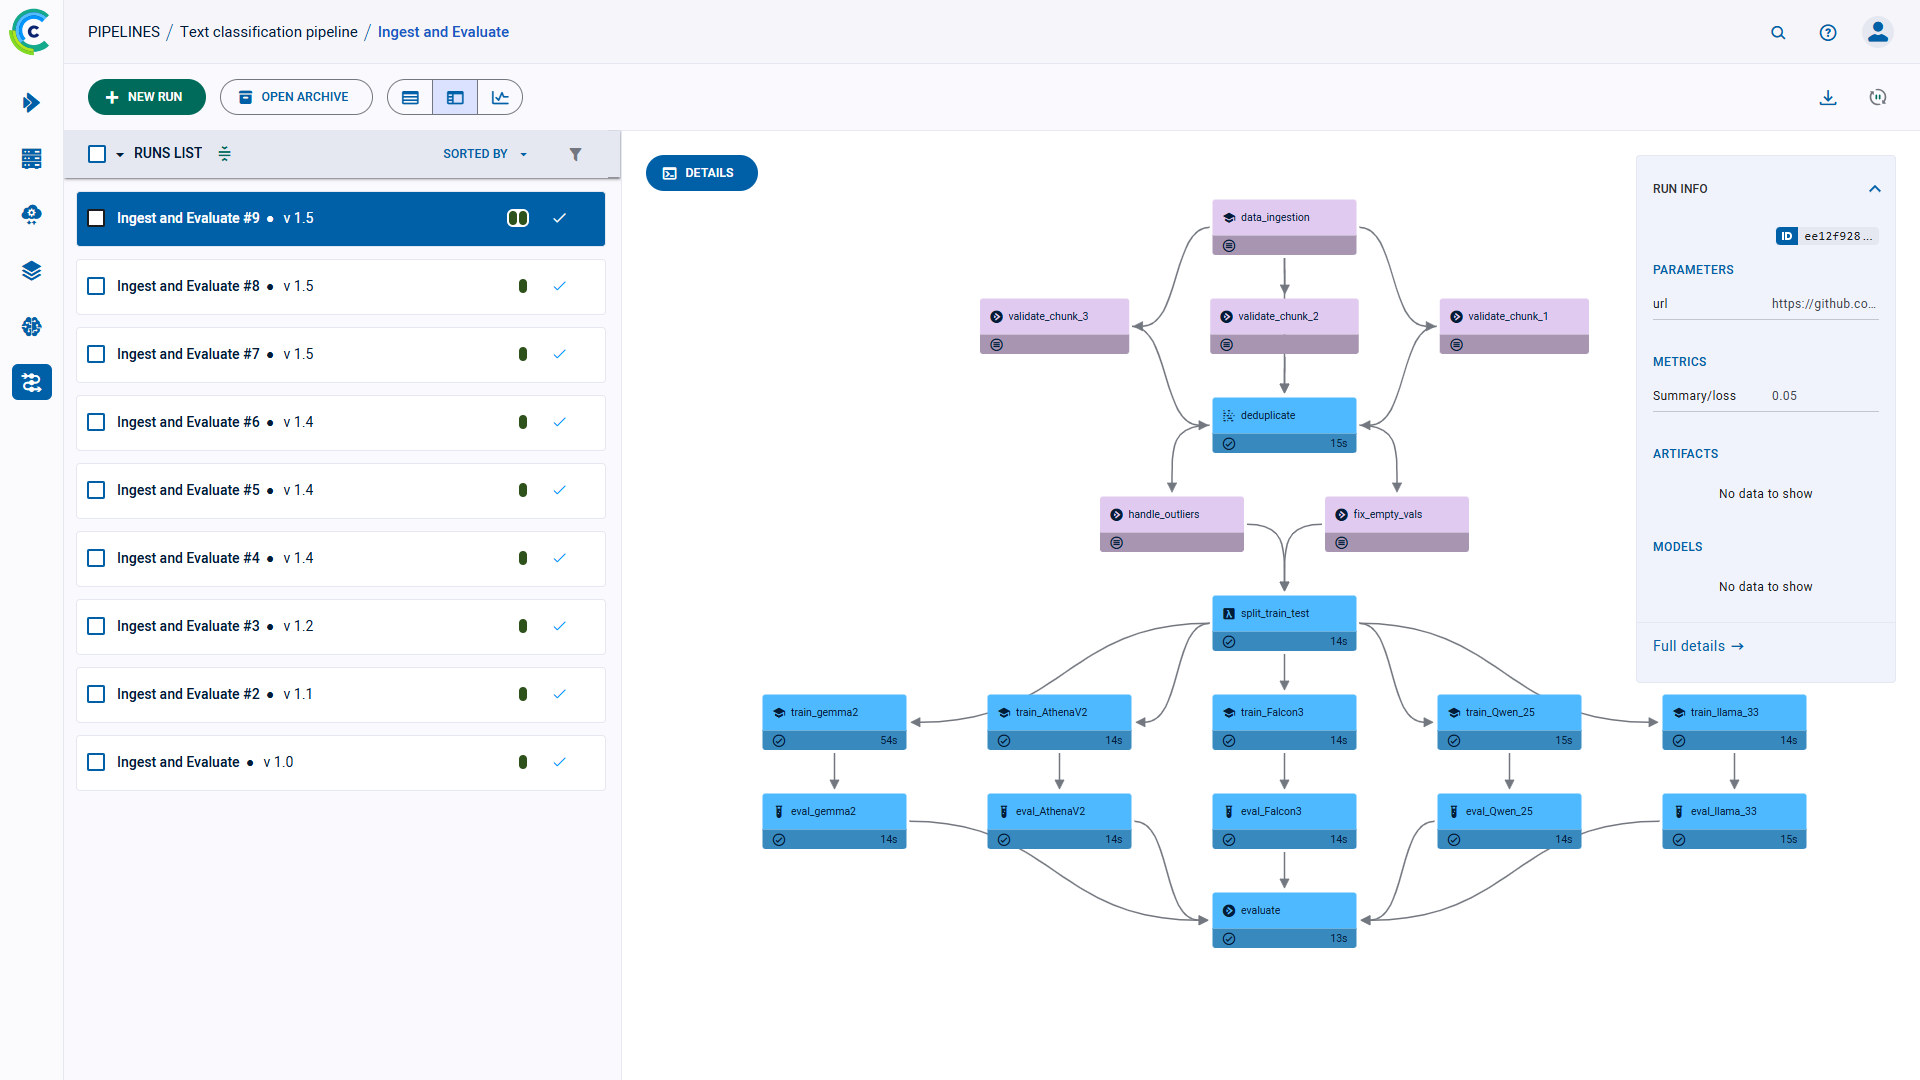Select Ingest and Evaluate #4 run row
This screenshot has width=1920, height=1080.
(341, 558)
